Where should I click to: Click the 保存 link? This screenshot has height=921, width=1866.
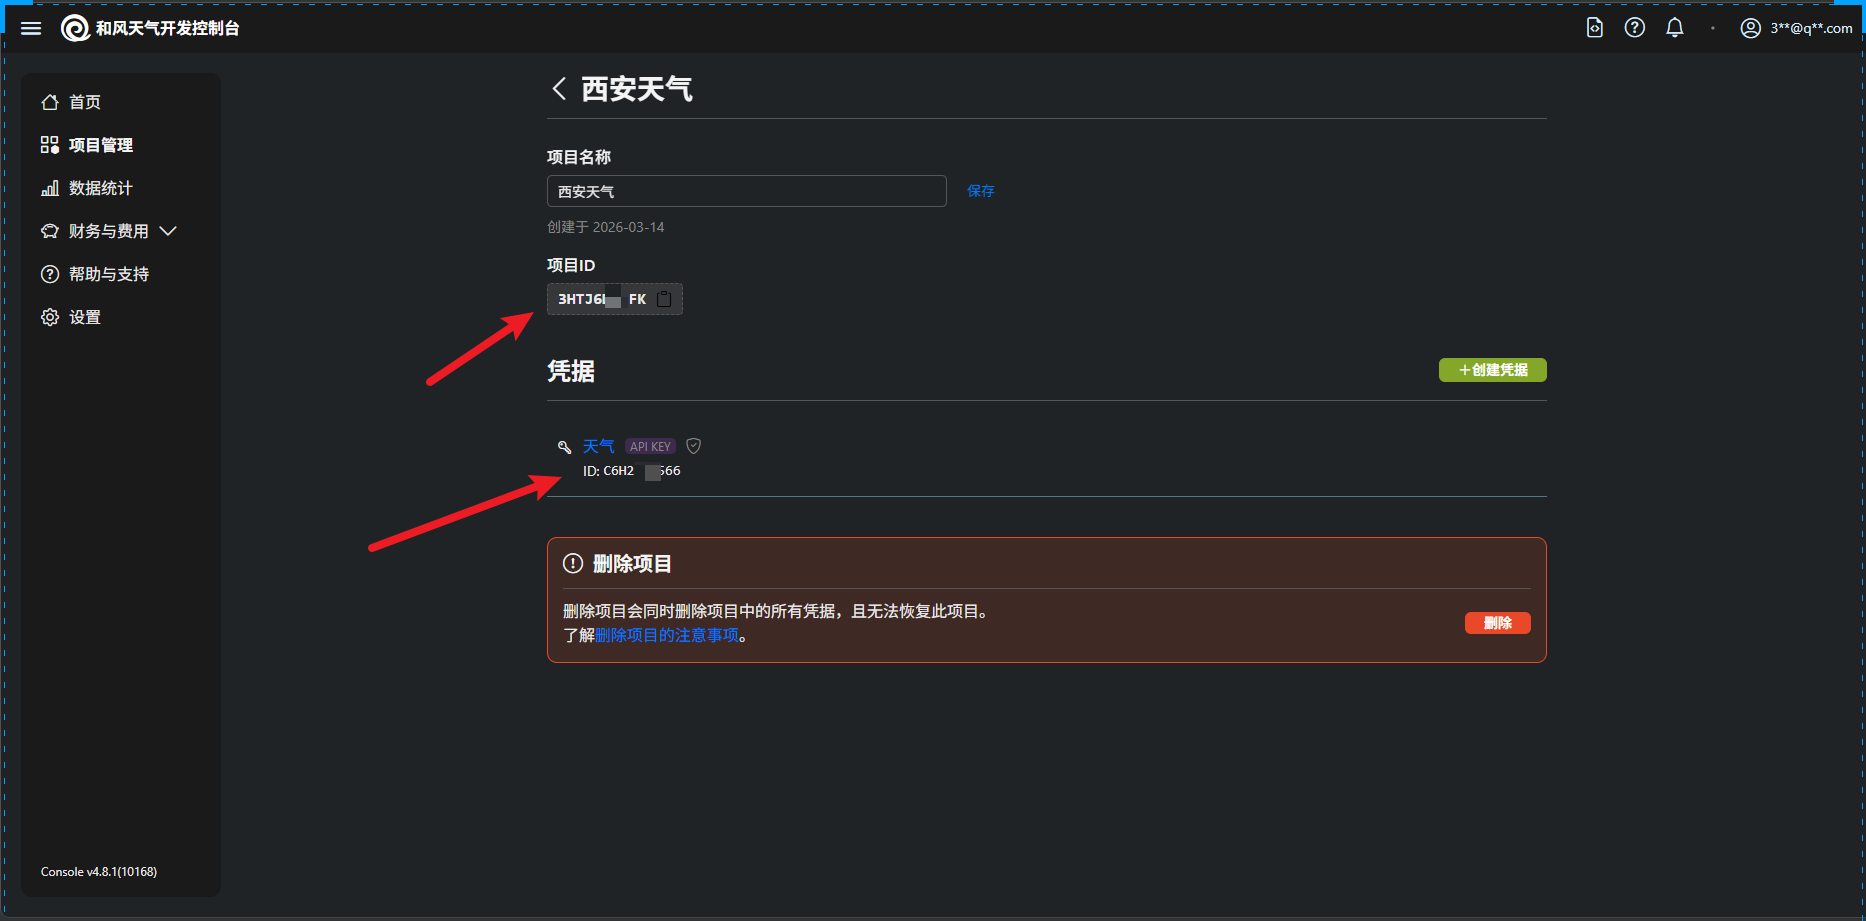tap(980, 191)
